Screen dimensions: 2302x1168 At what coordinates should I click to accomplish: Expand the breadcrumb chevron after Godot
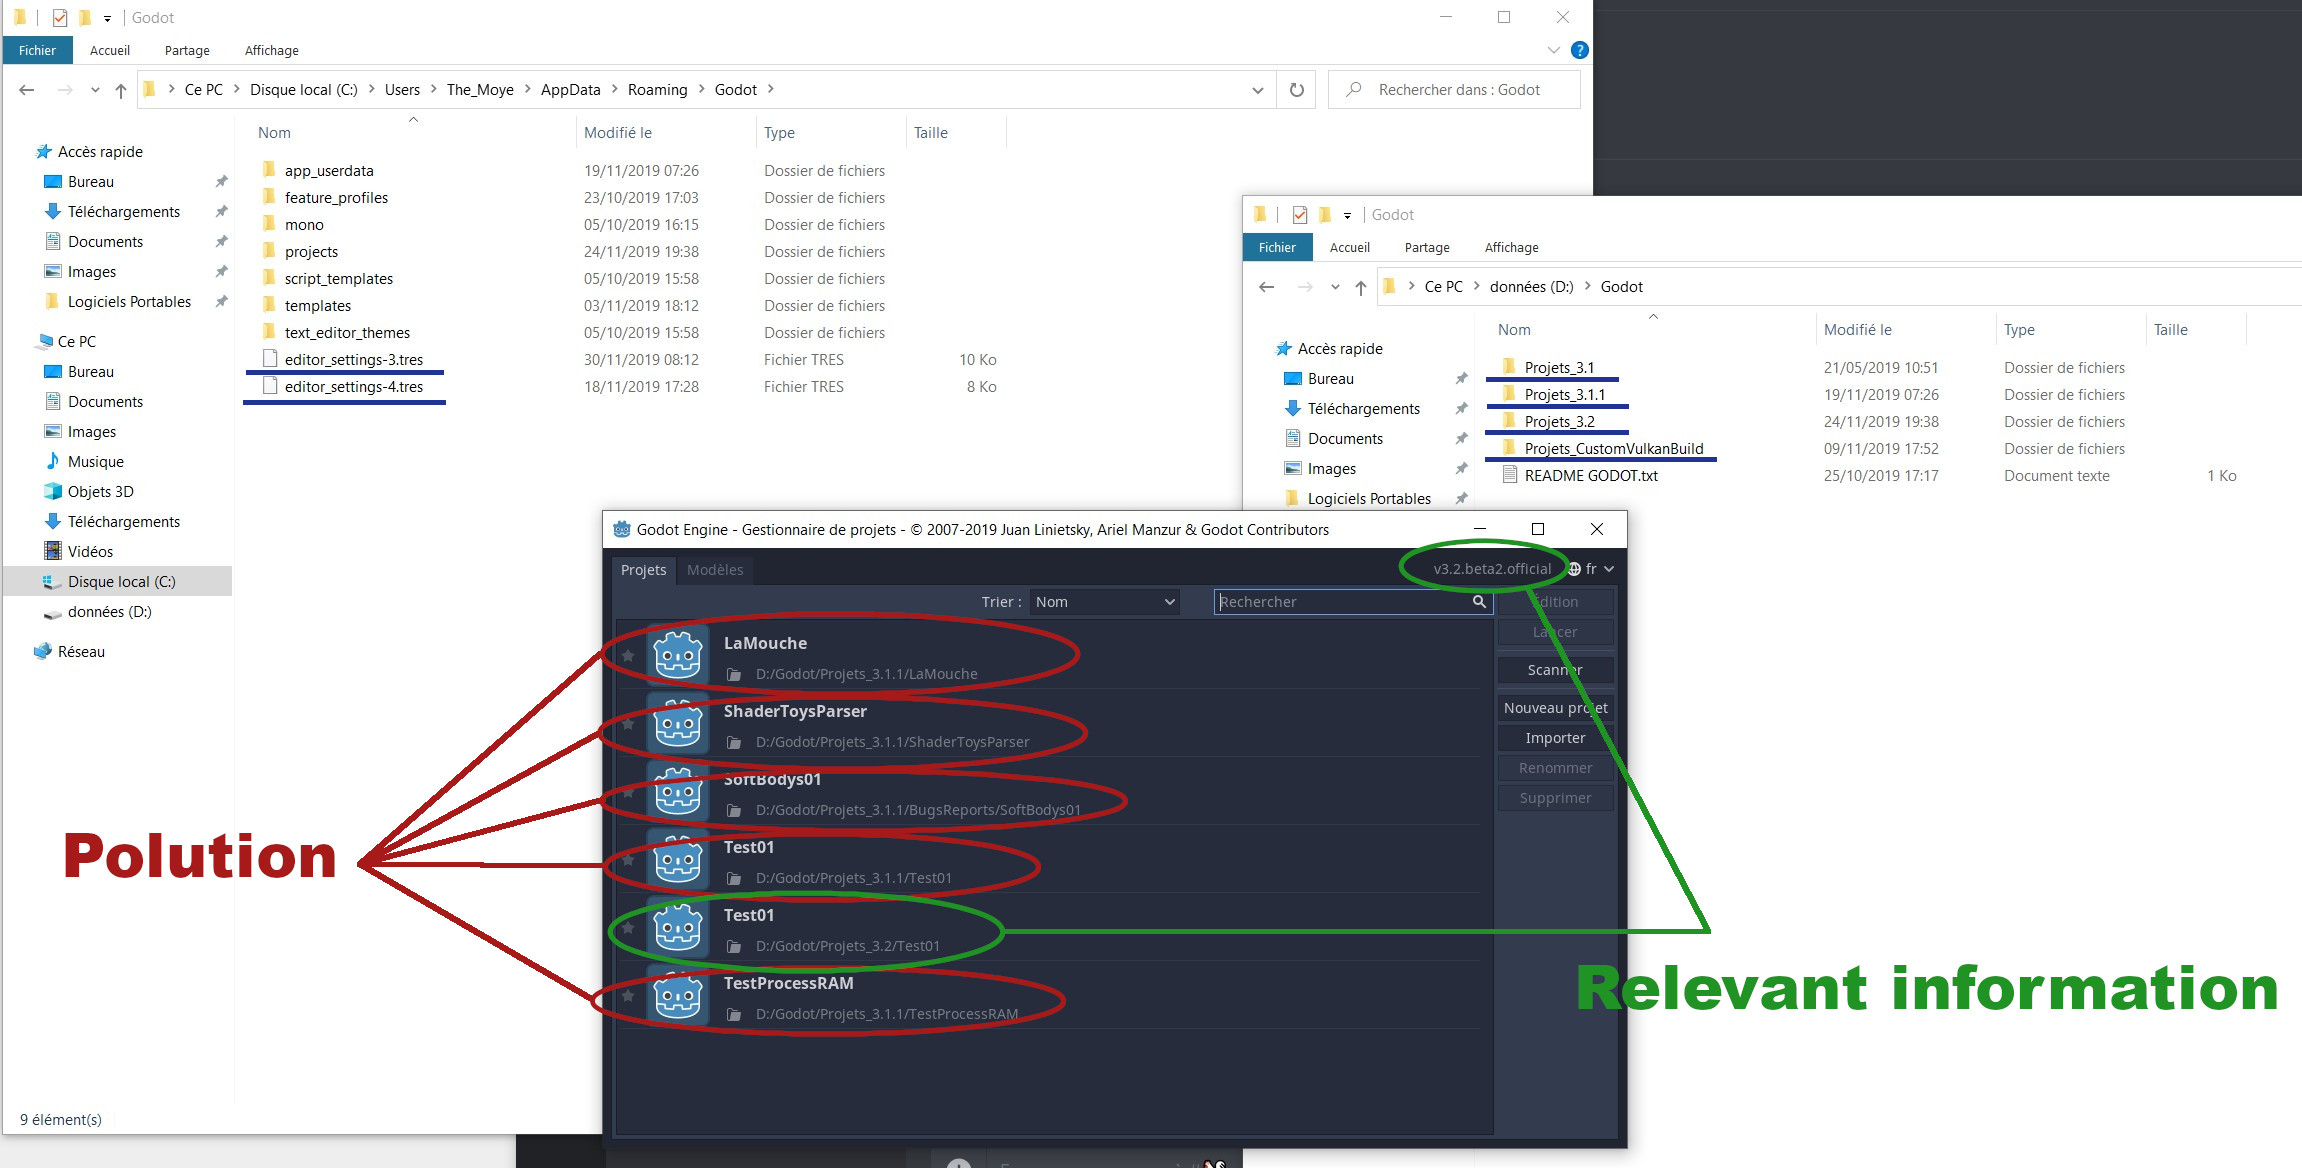pos(771,89)
